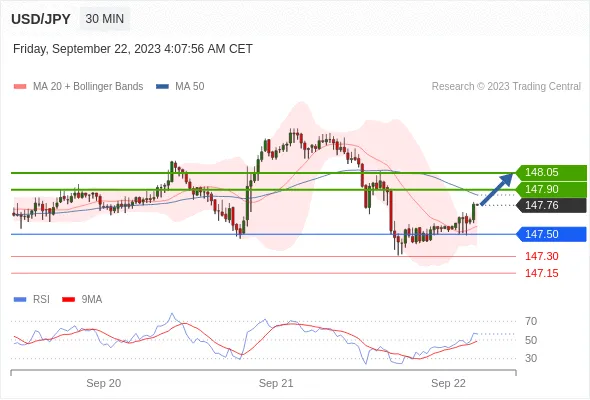
Task: Click the 148.05 resistance price tag
Action: click(551, 172)
